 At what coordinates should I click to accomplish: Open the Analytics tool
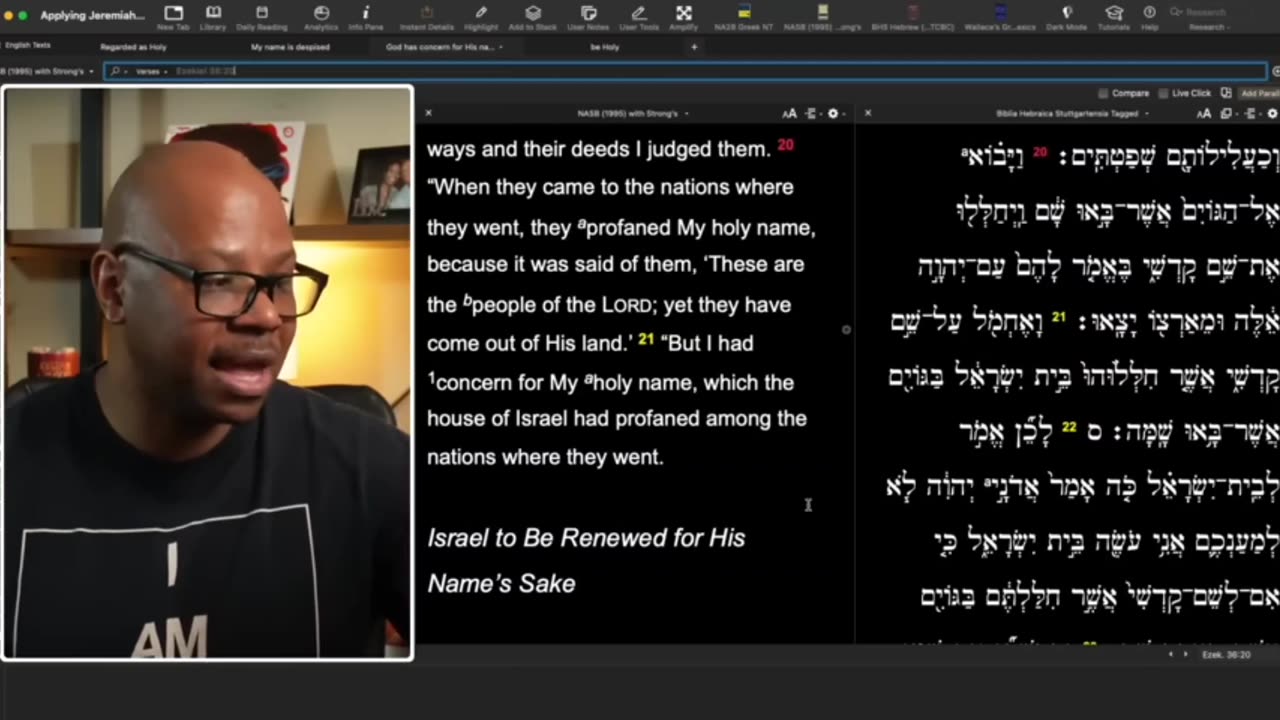pyautogui.click(x=321, y=17)
